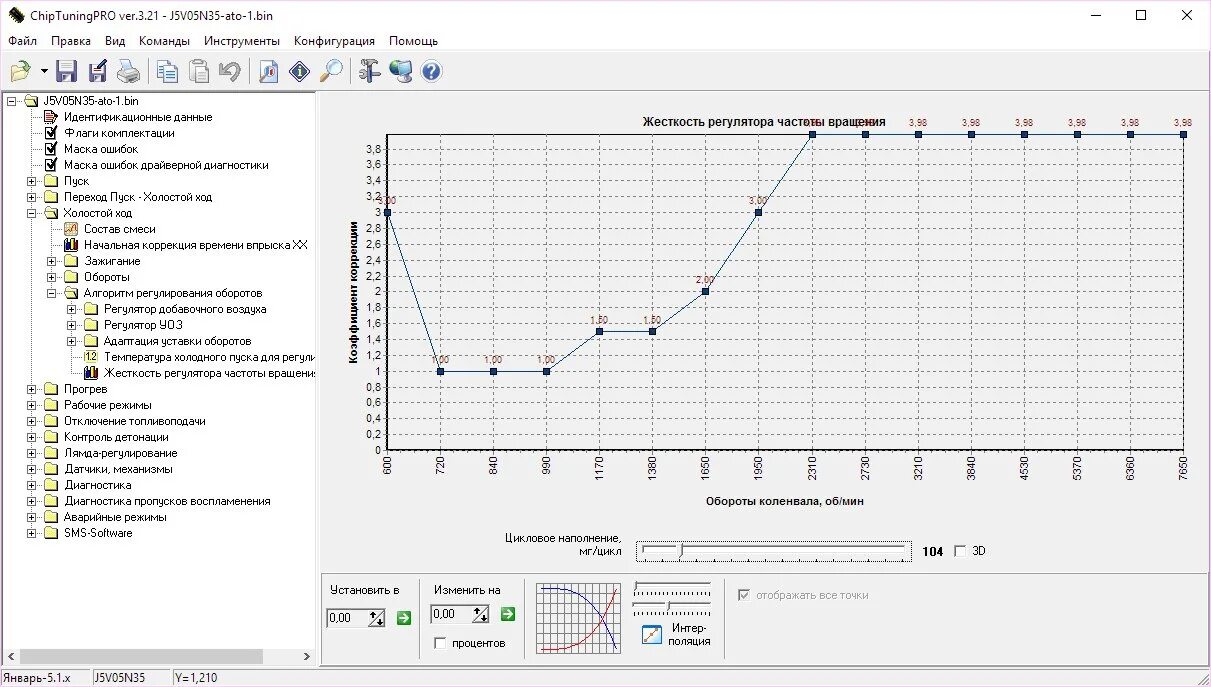Click the 'Изменить на' value field
This screenshot has width=1211, height=687.
tap(452, 614)
